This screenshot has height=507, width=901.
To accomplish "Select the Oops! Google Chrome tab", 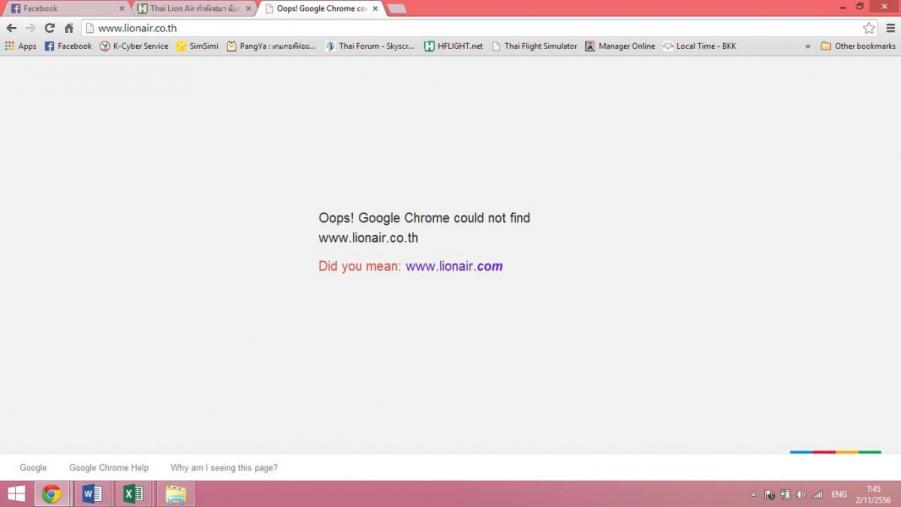I will pyautogui.click(x=319, y=9).
